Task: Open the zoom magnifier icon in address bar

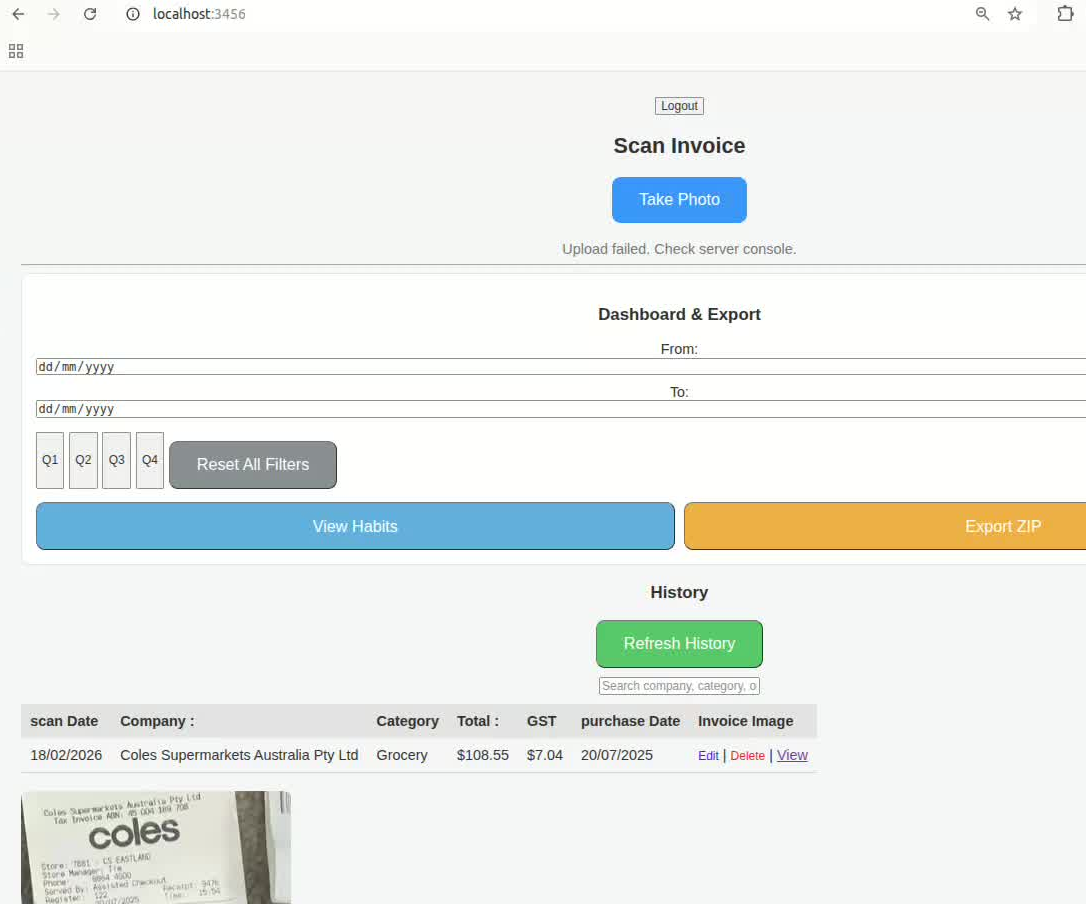Action: tap(982, 14)
